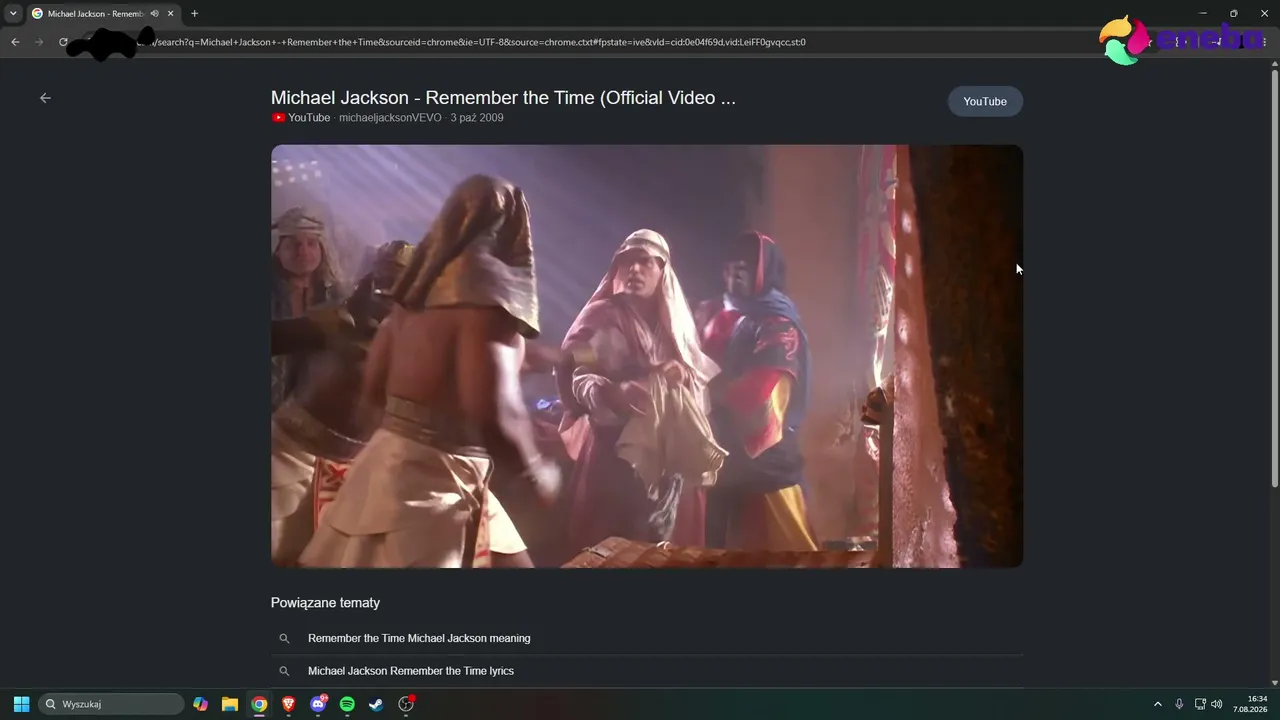
Task: Open the tab search dropdown arrow
Action: 13,14
